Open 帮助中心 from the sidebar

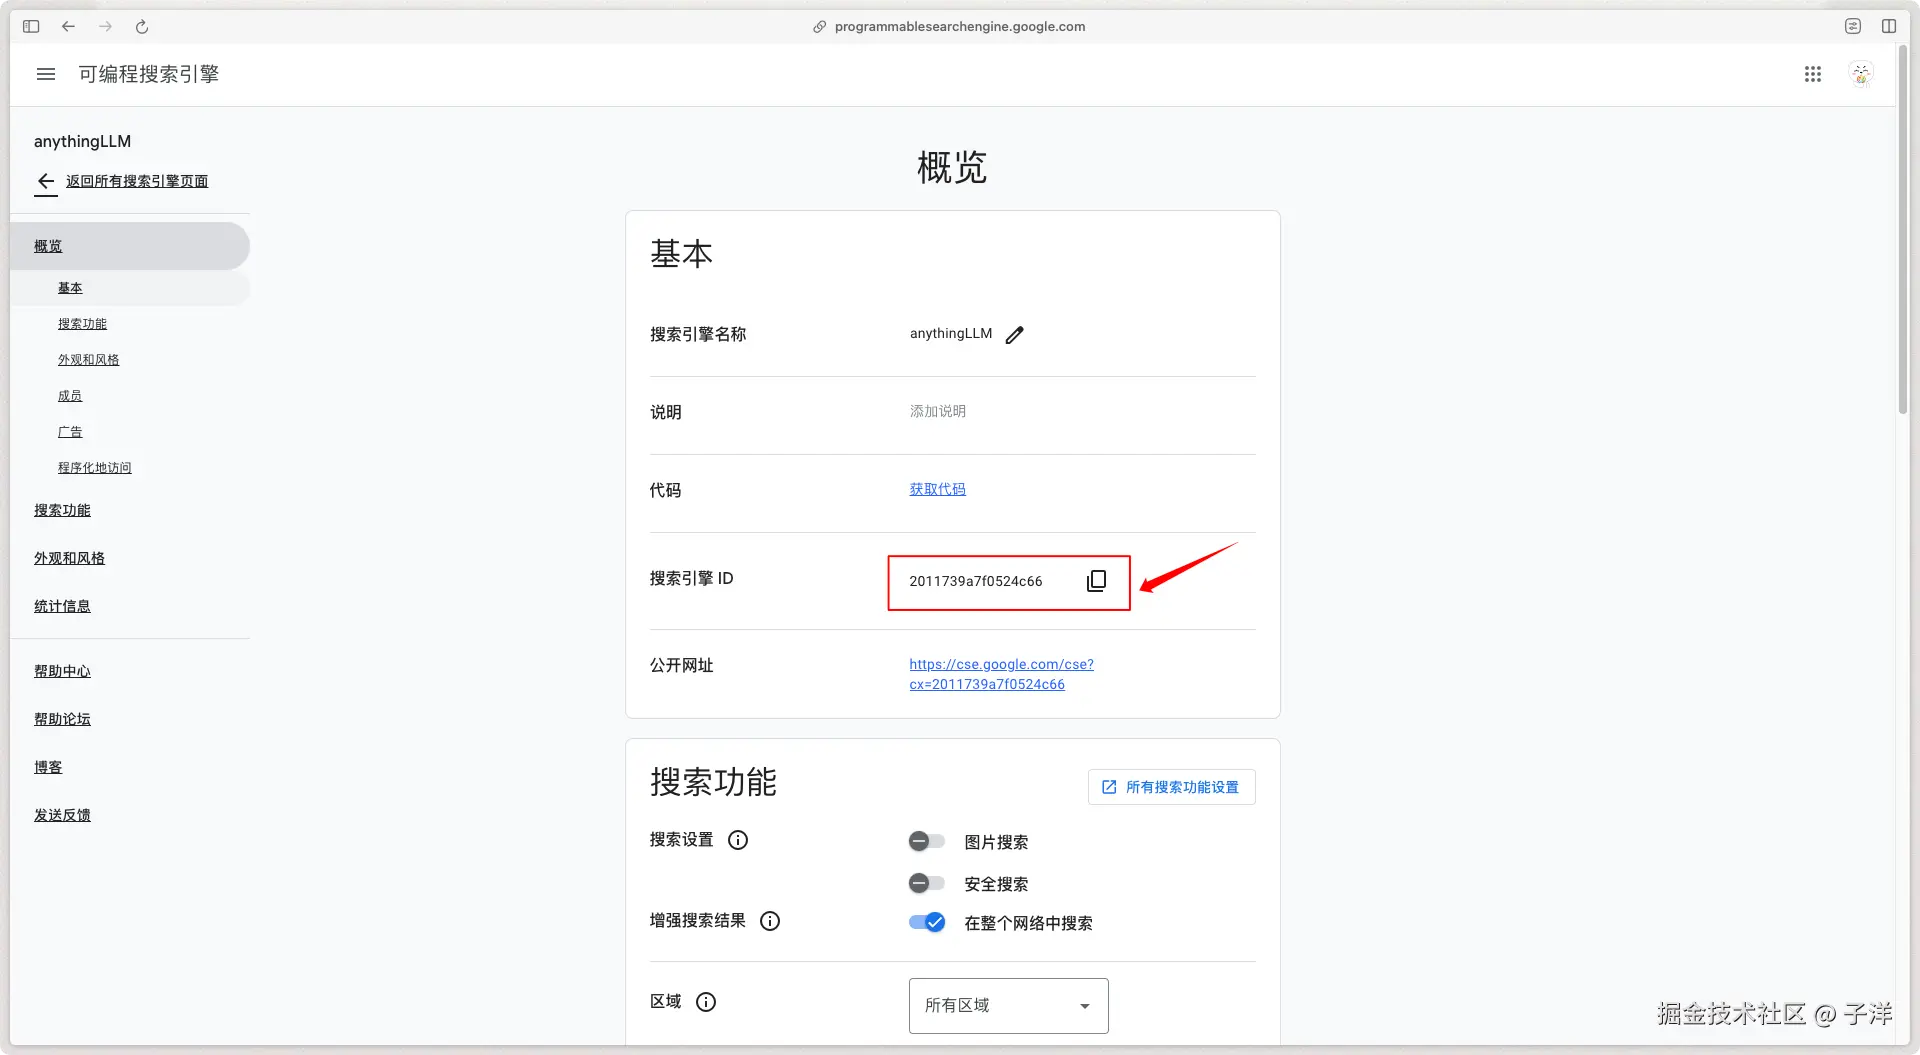pos(62,670)
